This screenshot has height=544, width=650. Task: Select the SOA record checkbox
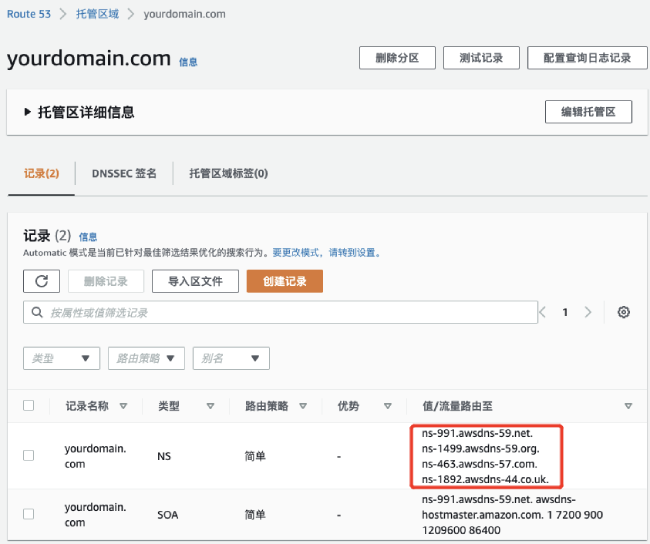[x=29, y=514]
